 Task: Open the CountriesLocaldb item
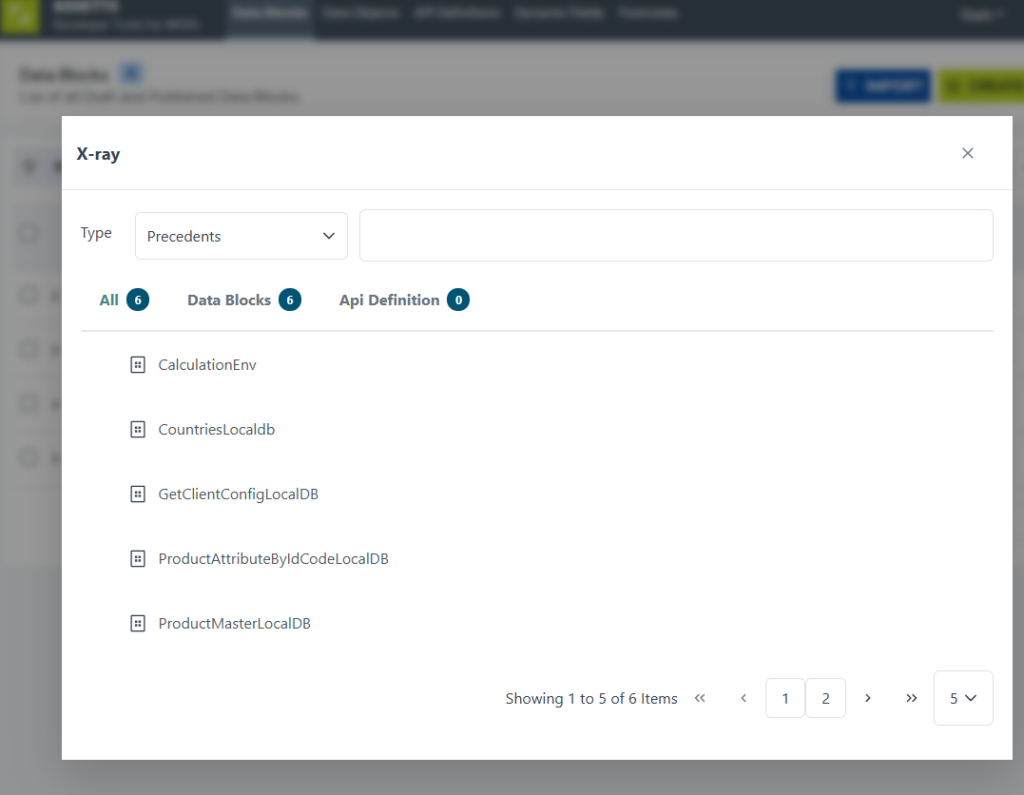216,429
